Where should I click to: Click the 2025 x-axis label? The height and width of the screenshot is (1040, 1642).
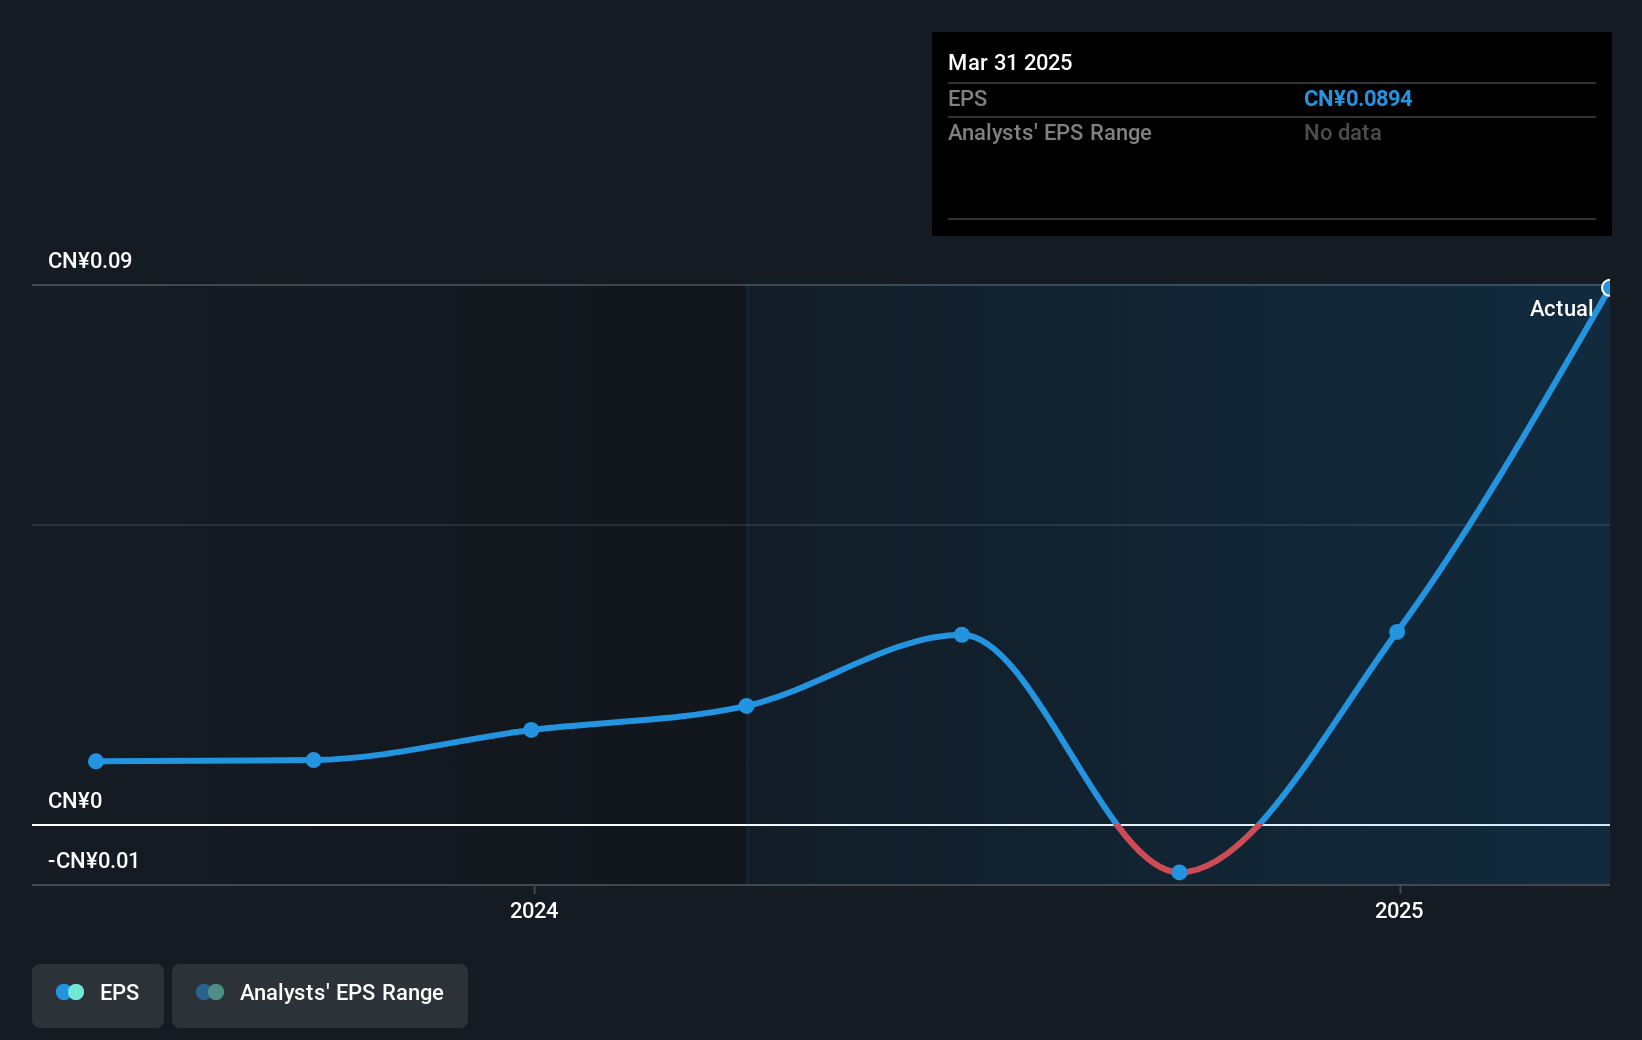(1399, 910)
